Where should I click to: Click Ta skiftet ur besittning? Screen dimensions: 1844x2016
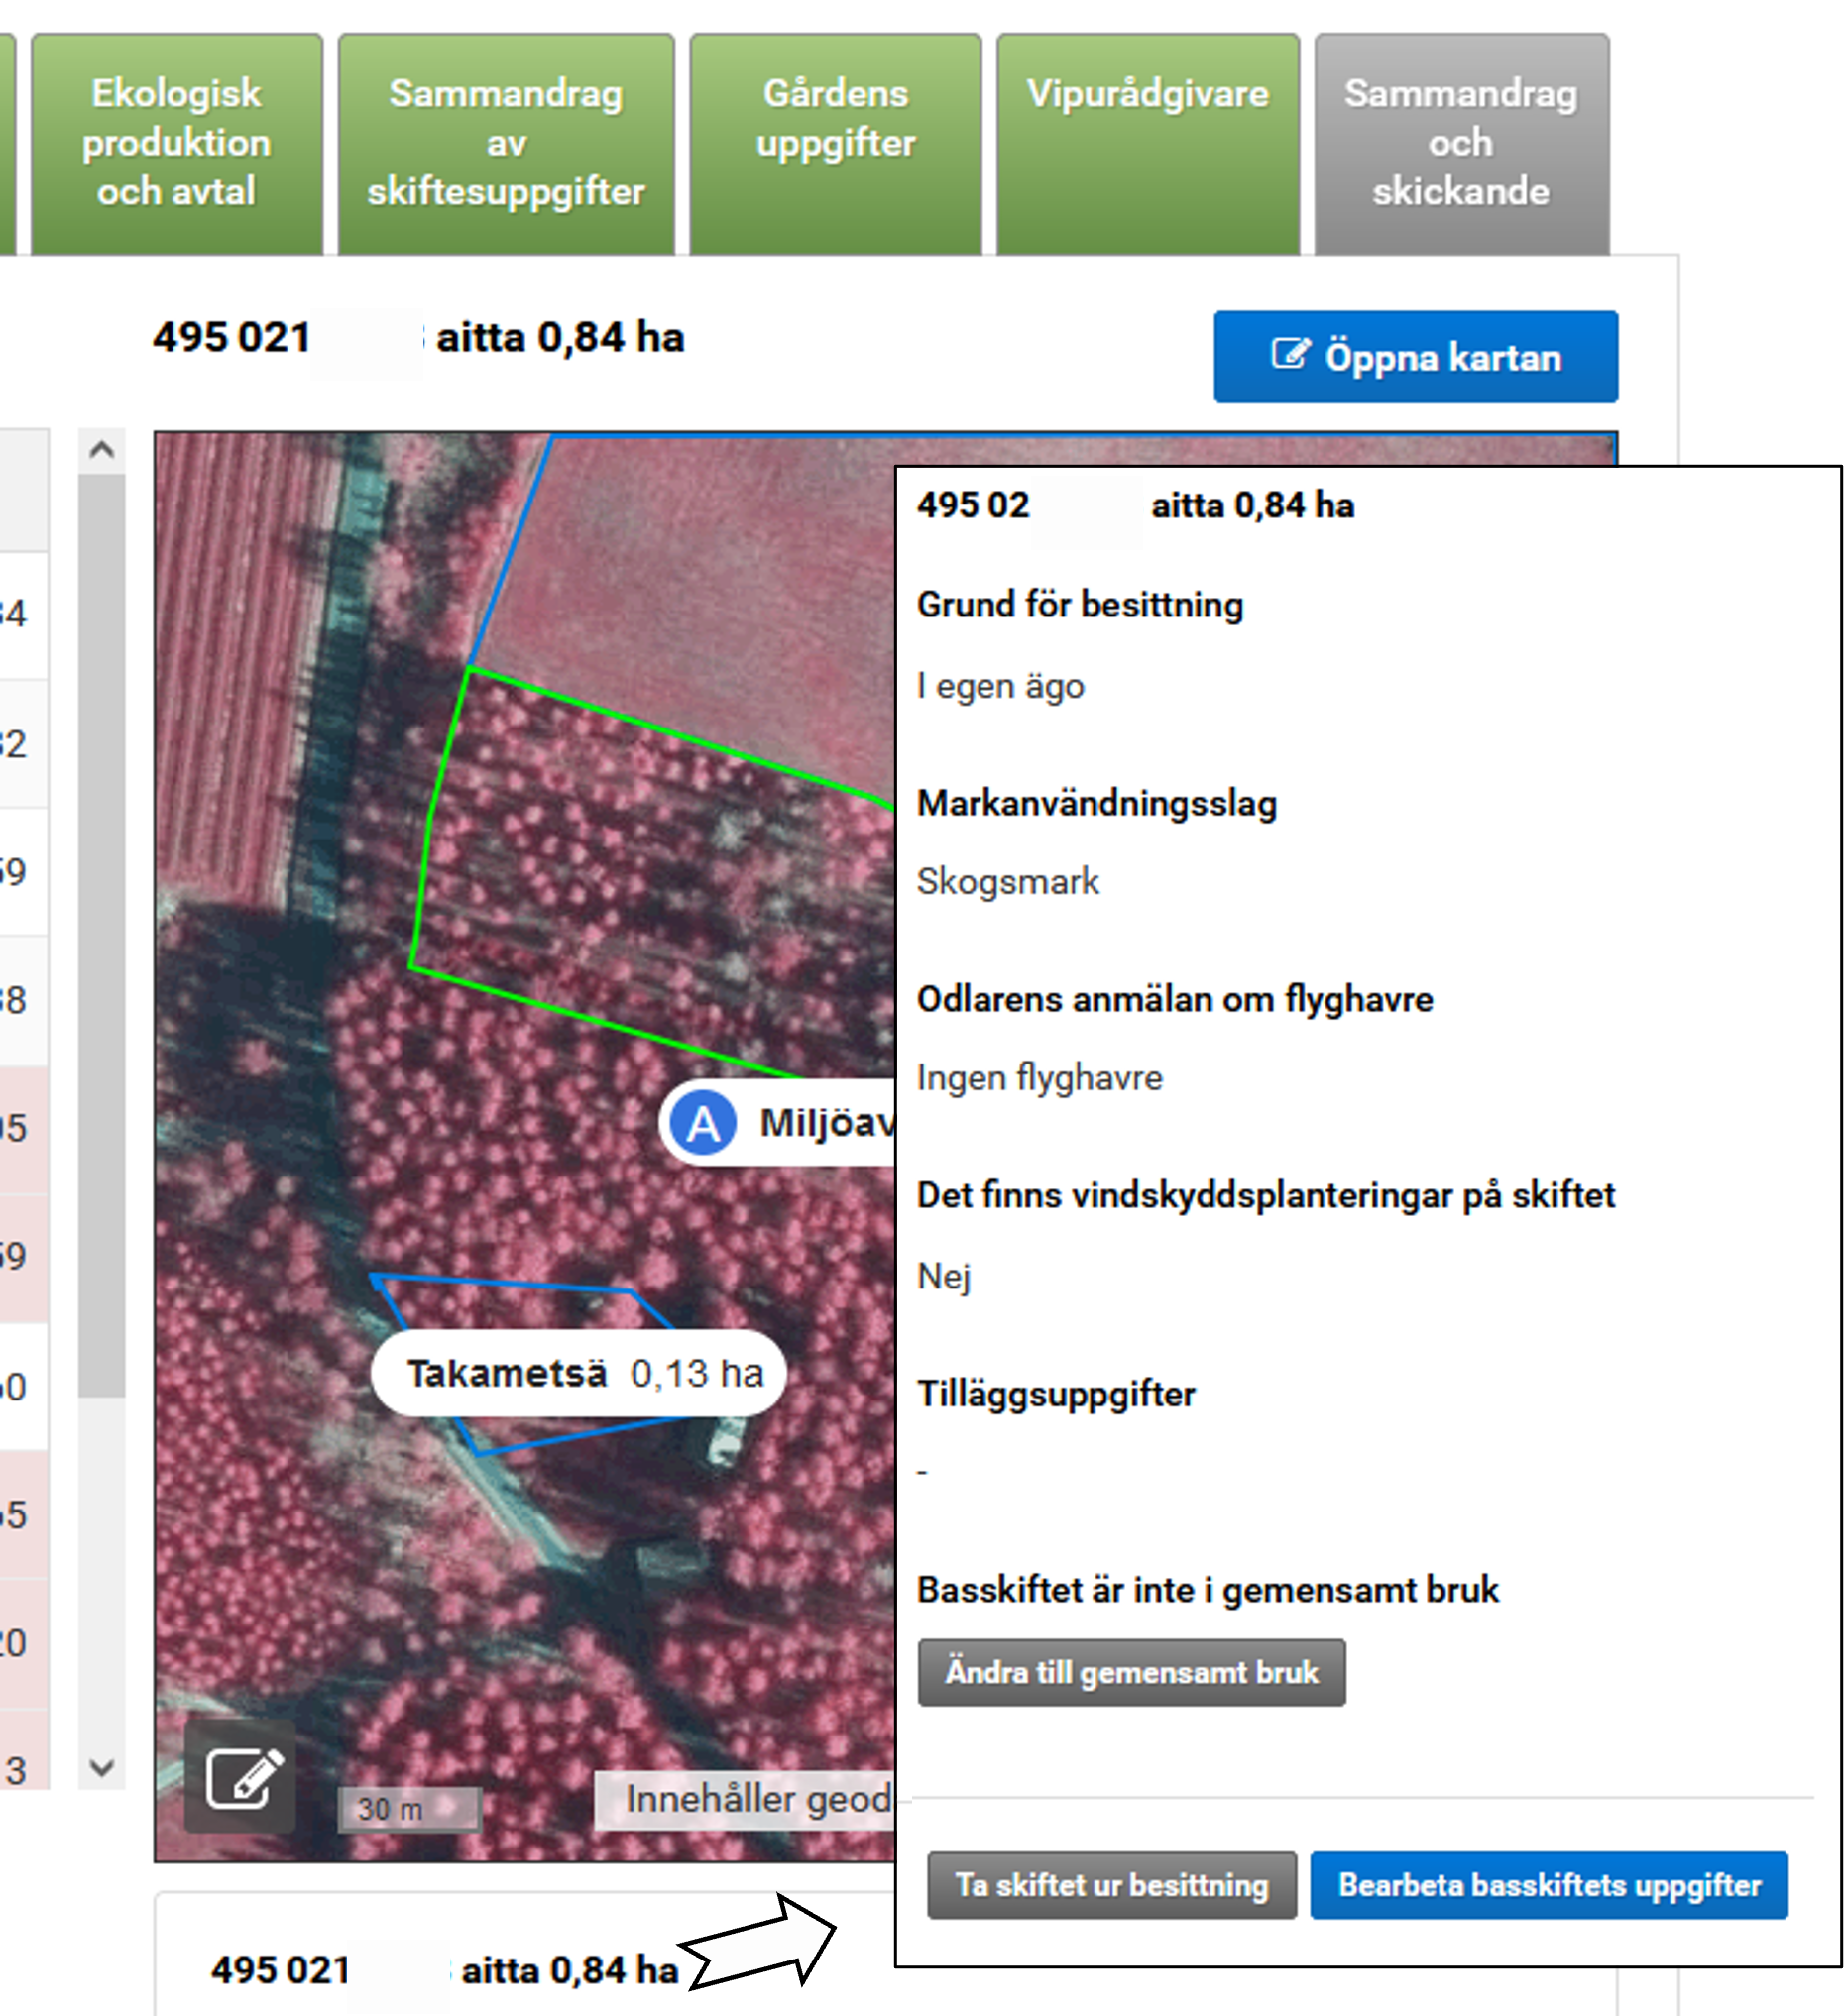click(x=1111, y=1885)
